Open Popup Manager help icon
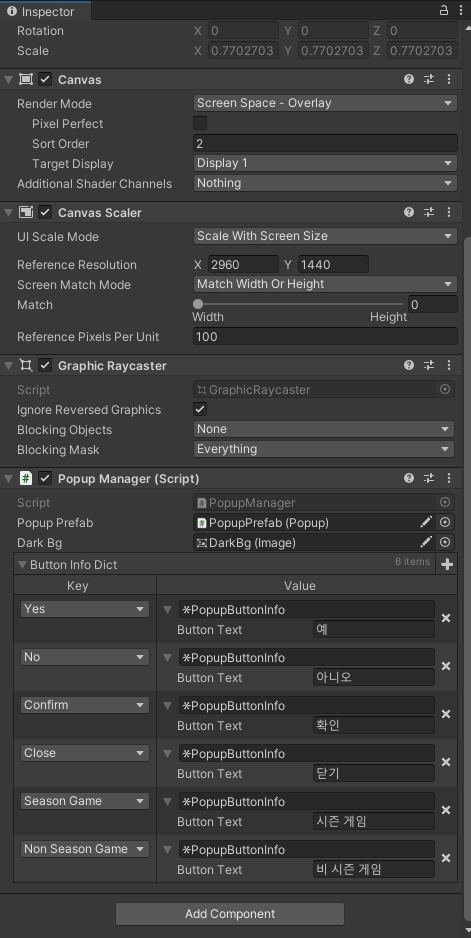This screenshot has width=471, height=938. coord(409,478)
